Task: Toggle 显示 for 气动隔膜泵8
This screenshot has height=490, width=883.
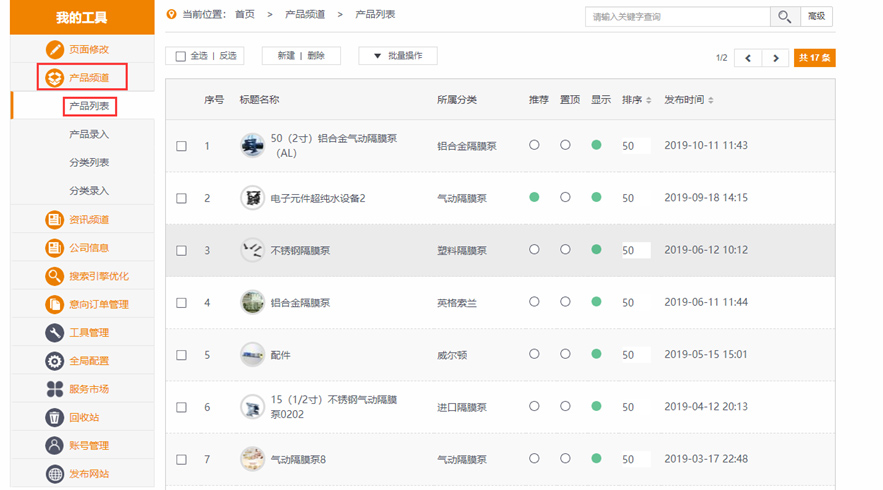Action: tap(596, 458)
